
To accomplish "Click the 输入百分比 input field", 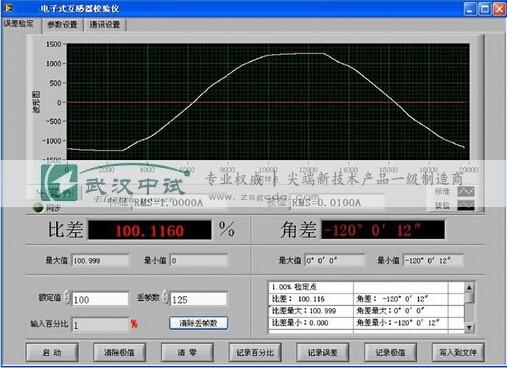I will coord(100,324).
